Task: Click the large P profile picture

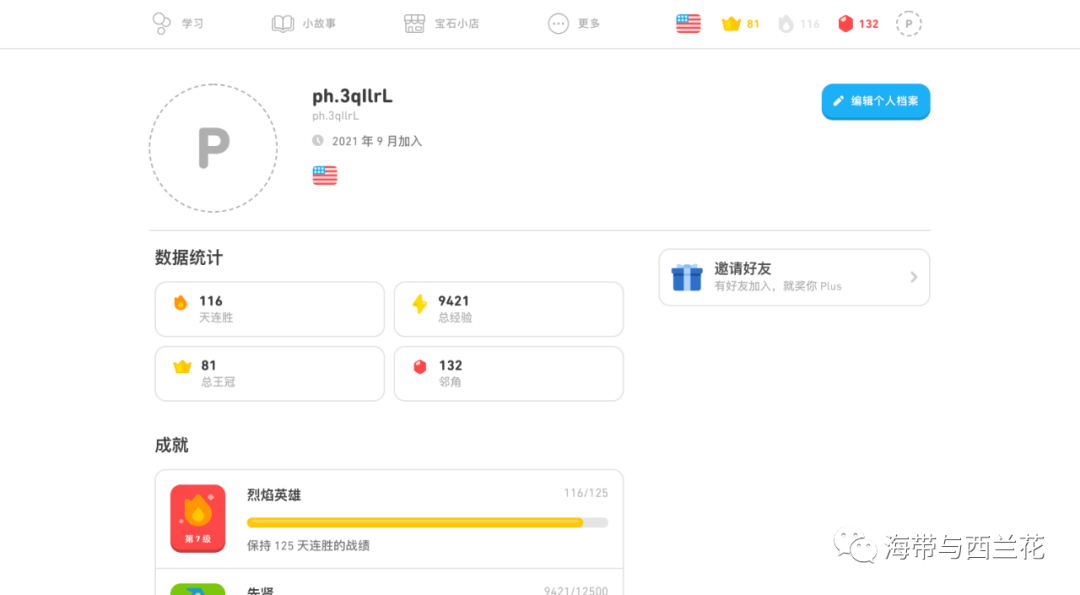Action: coord(213,148)
